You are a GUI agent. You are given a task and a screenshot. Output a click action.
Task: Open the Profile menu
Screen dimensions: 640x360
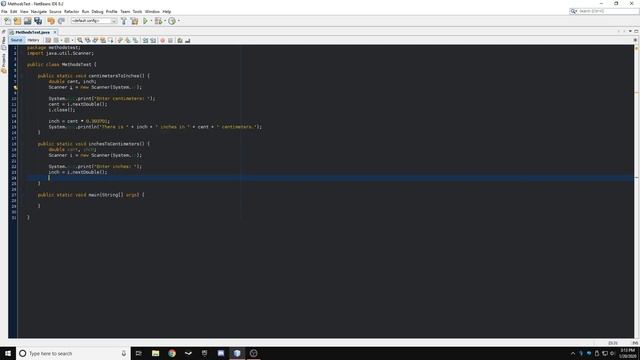[x=111, y=11]
